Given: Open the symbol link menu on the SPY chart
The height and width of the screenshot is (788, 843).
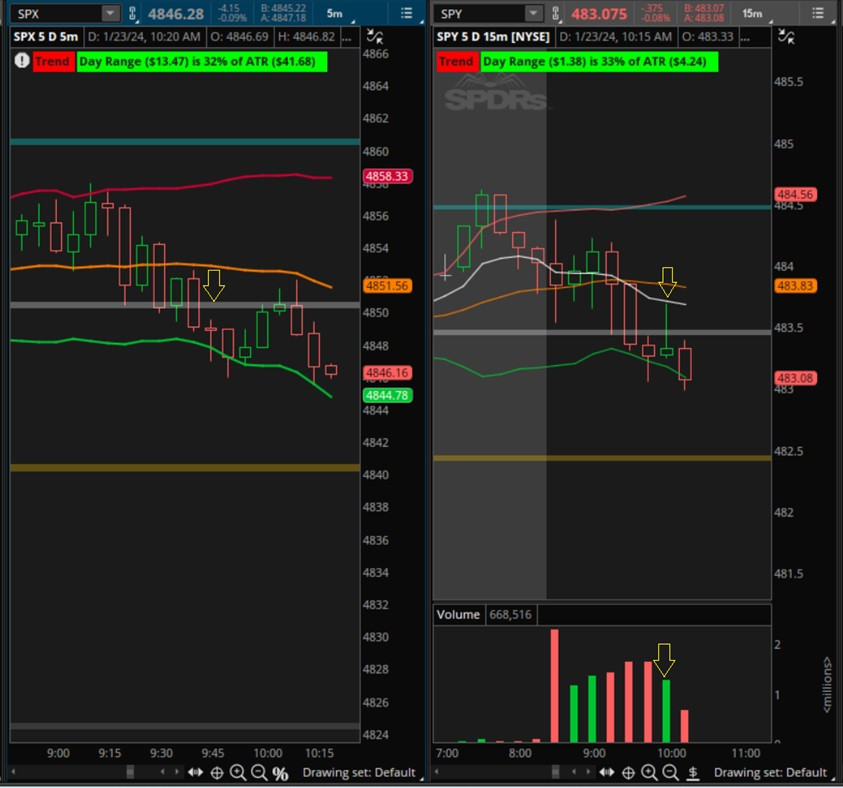Looking at the screenshot, I should [x=555, y=13].
